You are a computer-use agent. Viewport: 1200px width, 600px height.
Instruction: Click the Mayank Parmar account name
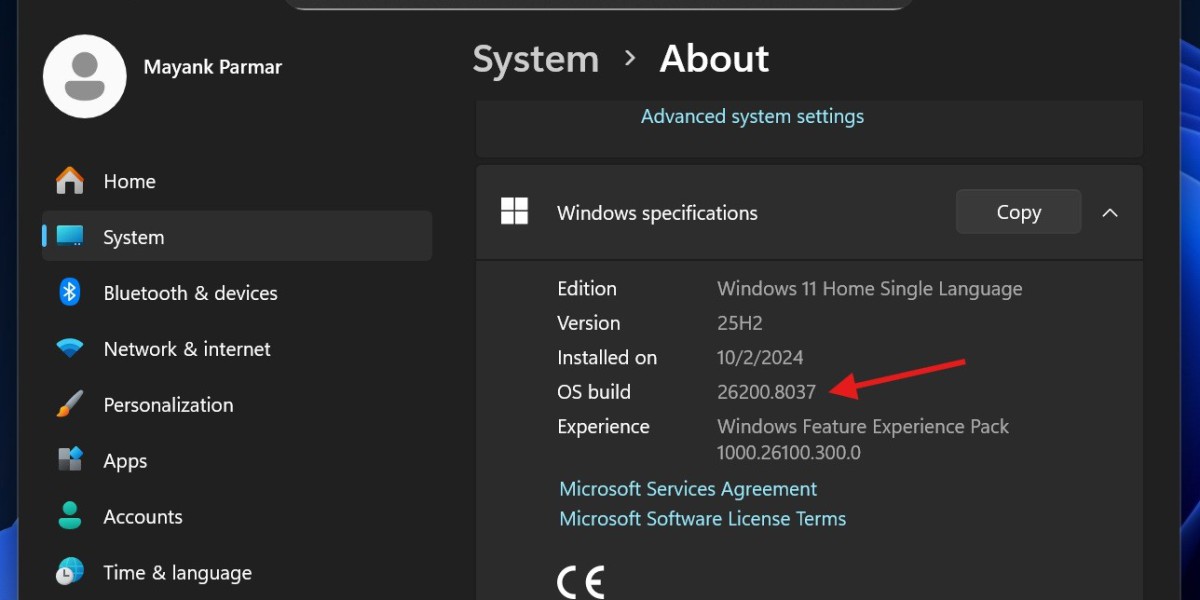point(213,68)
